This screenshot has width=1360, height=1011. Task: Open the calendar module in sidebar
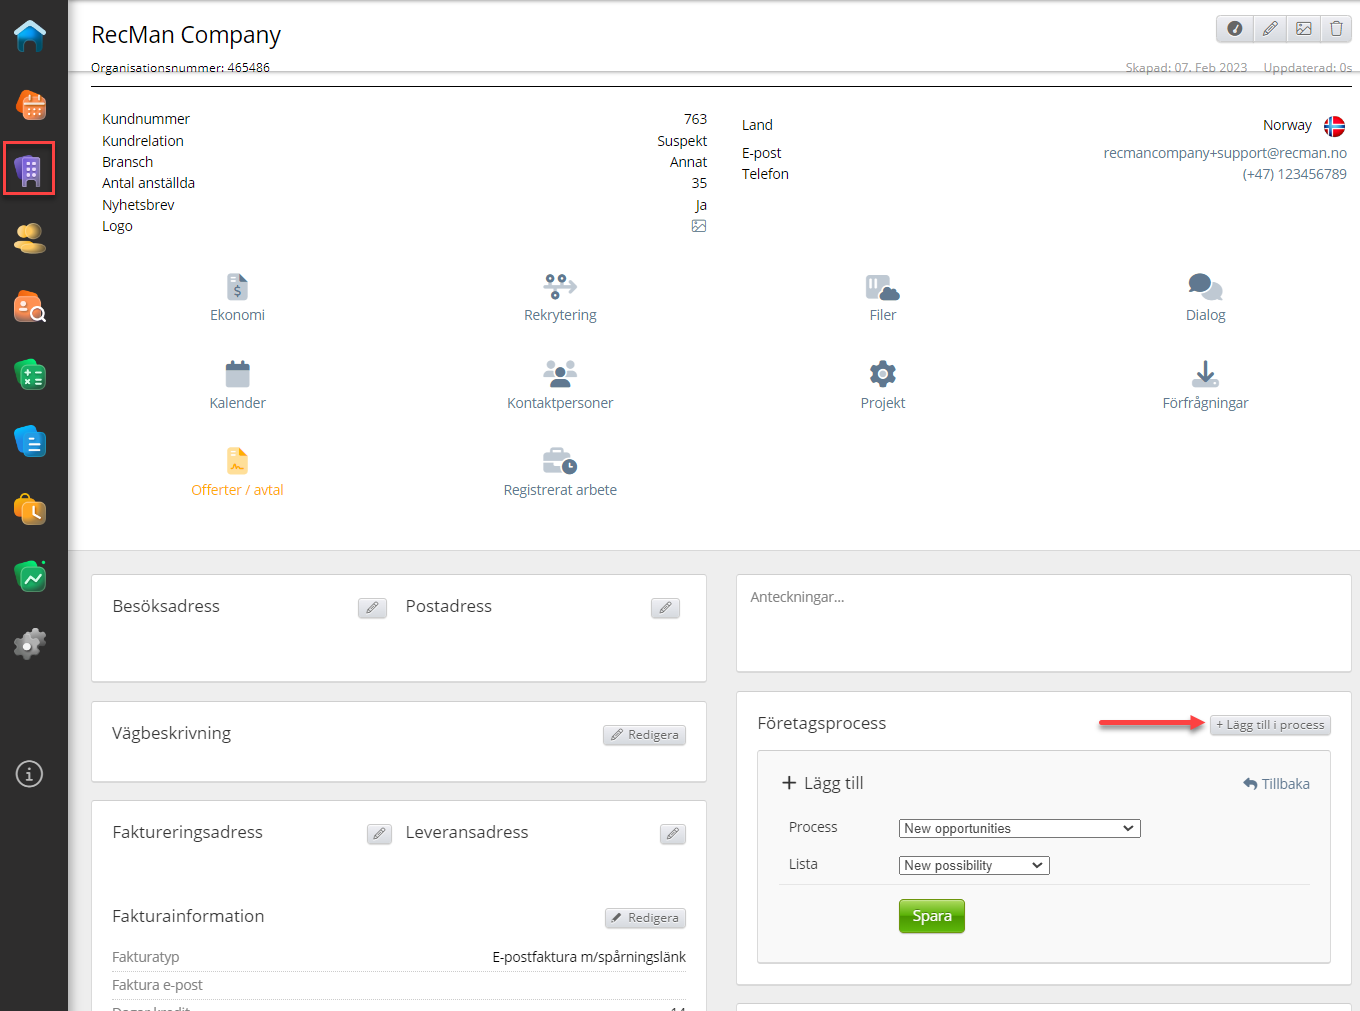point(31,105)
